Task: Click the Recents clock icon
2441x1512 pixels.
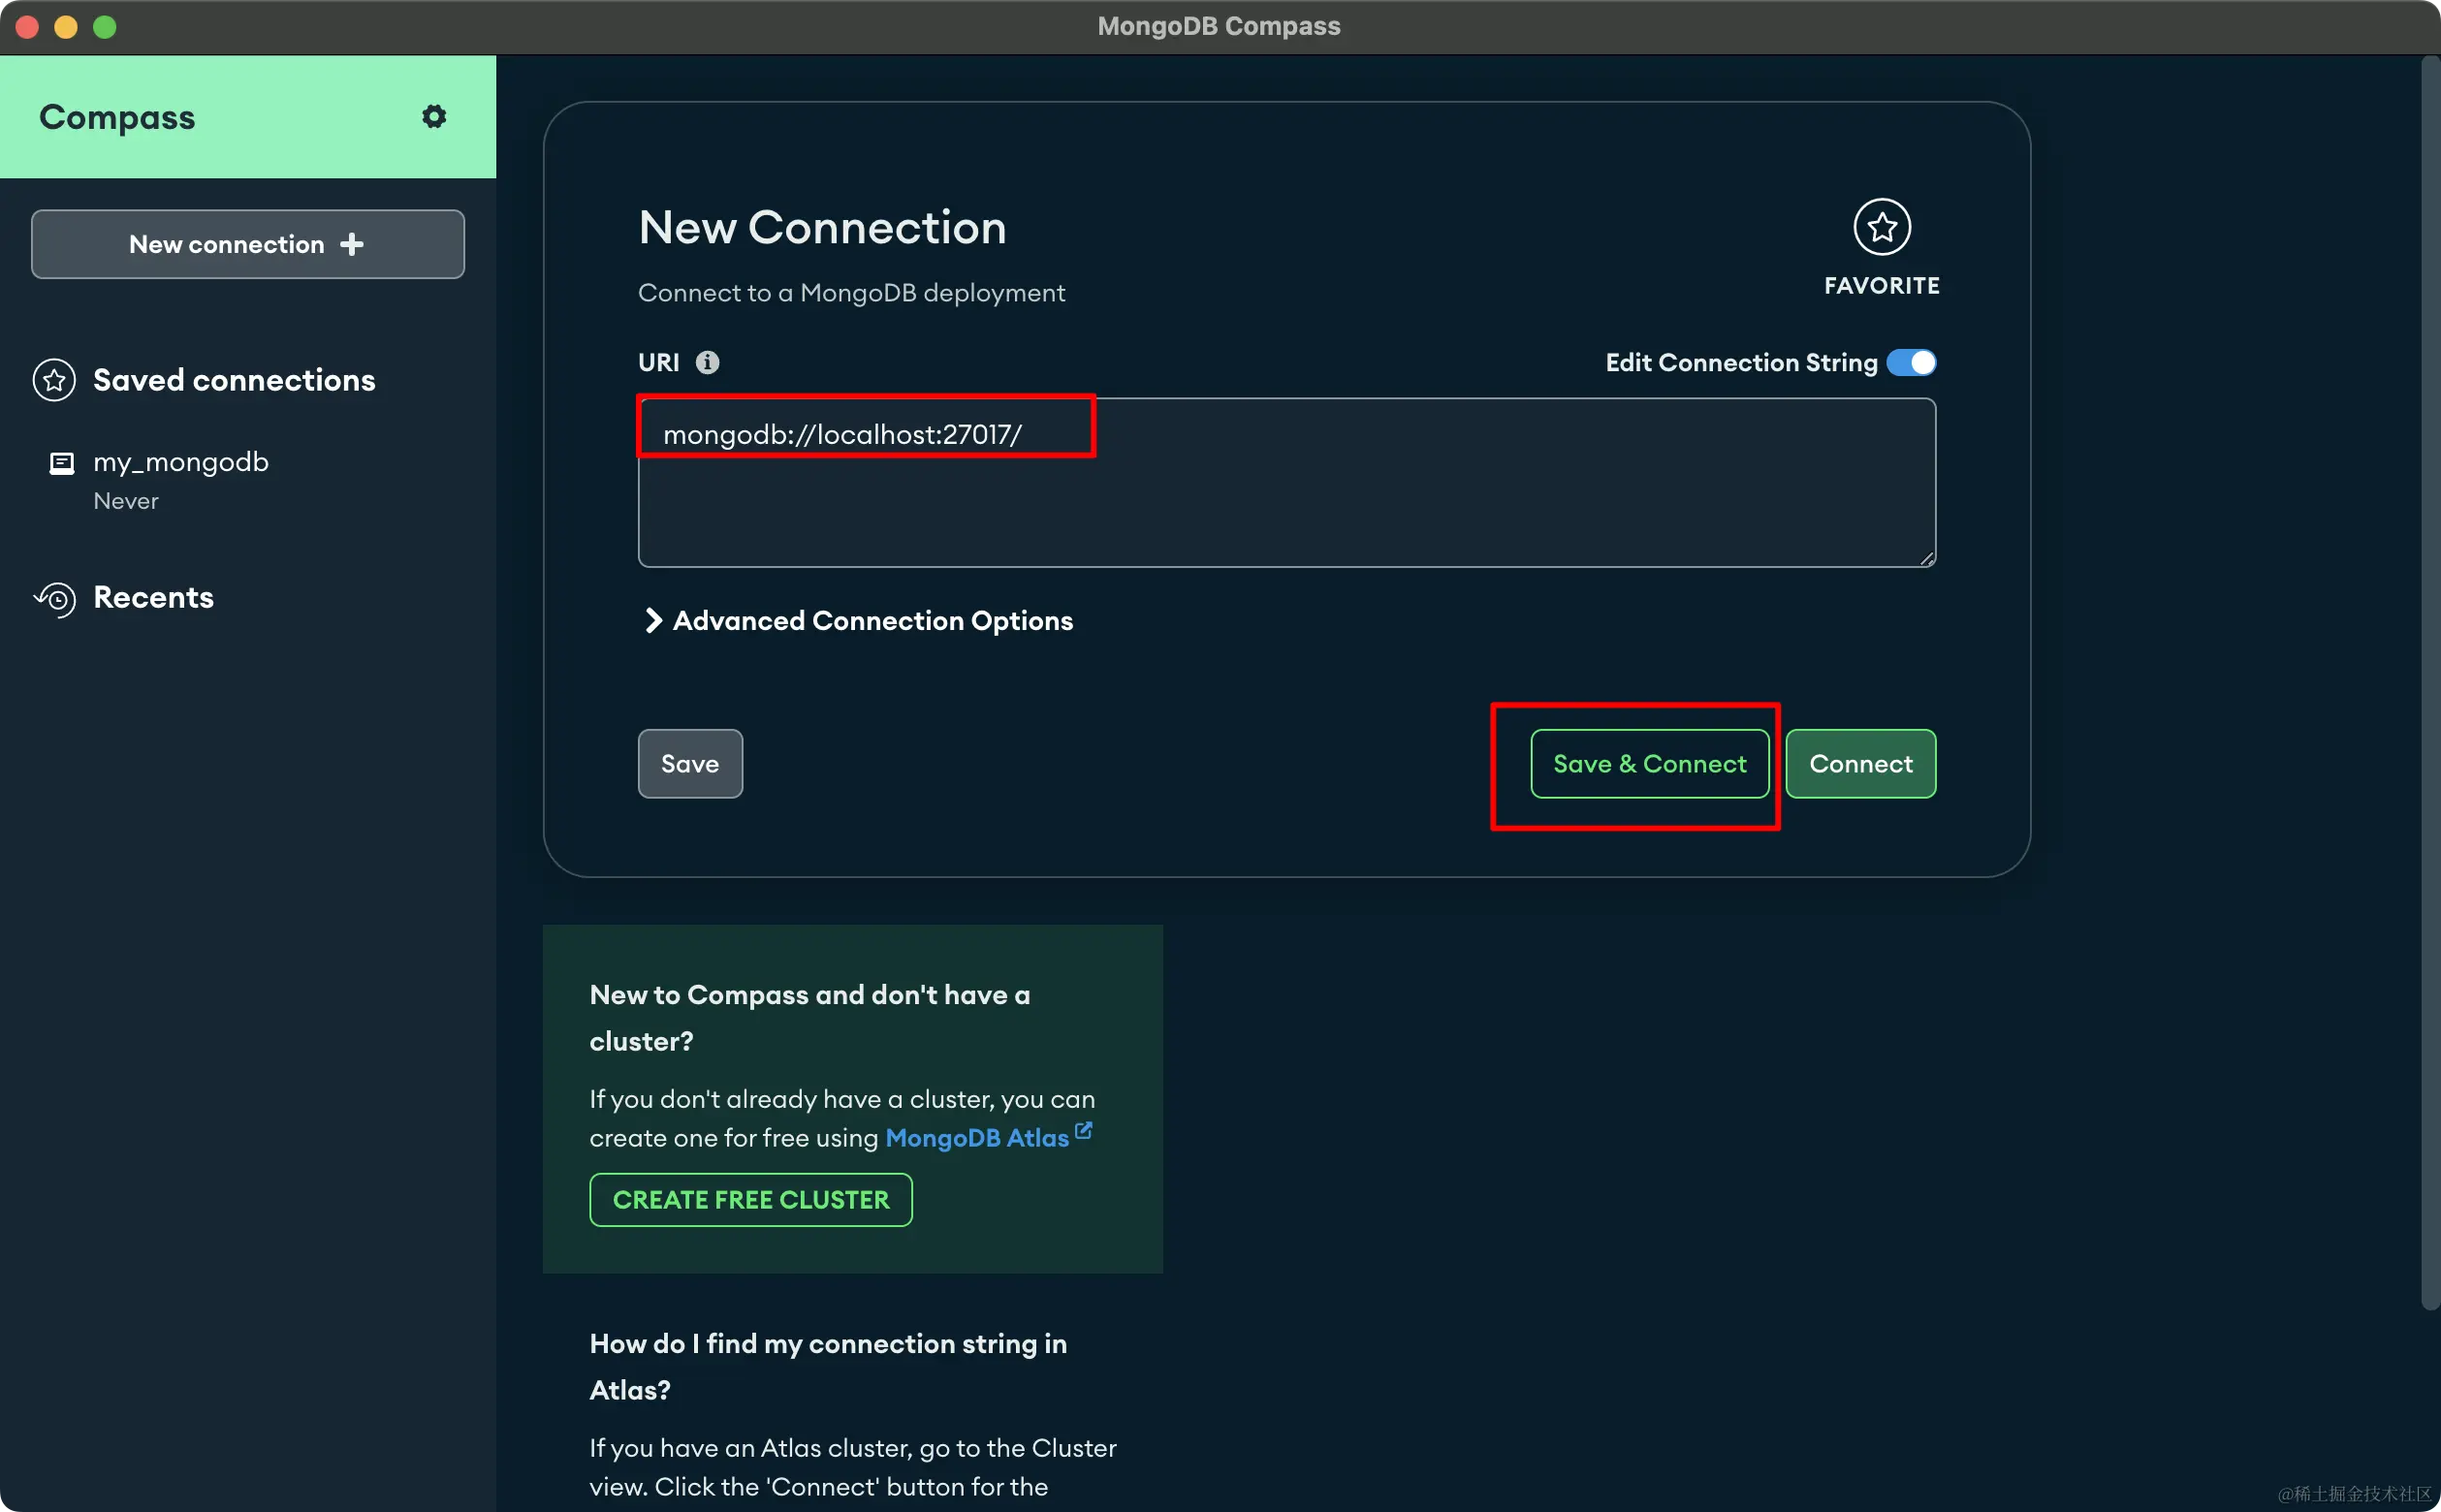Action: tap(55, 598)
